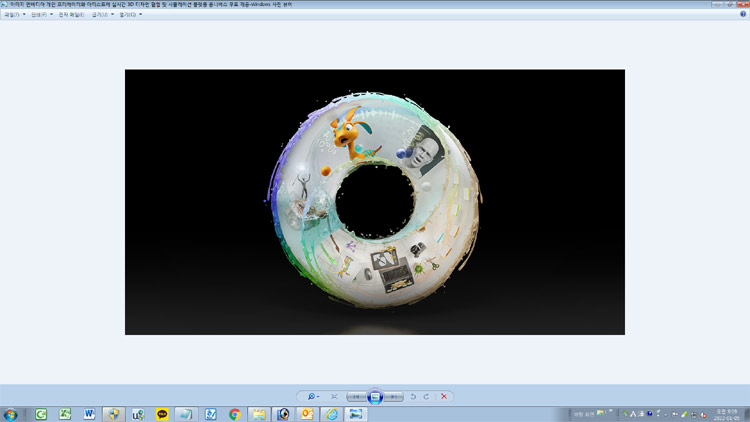750x422 pixels.
Task: Show hidden system tray icons arrow
Action: [x=666, y=414]
